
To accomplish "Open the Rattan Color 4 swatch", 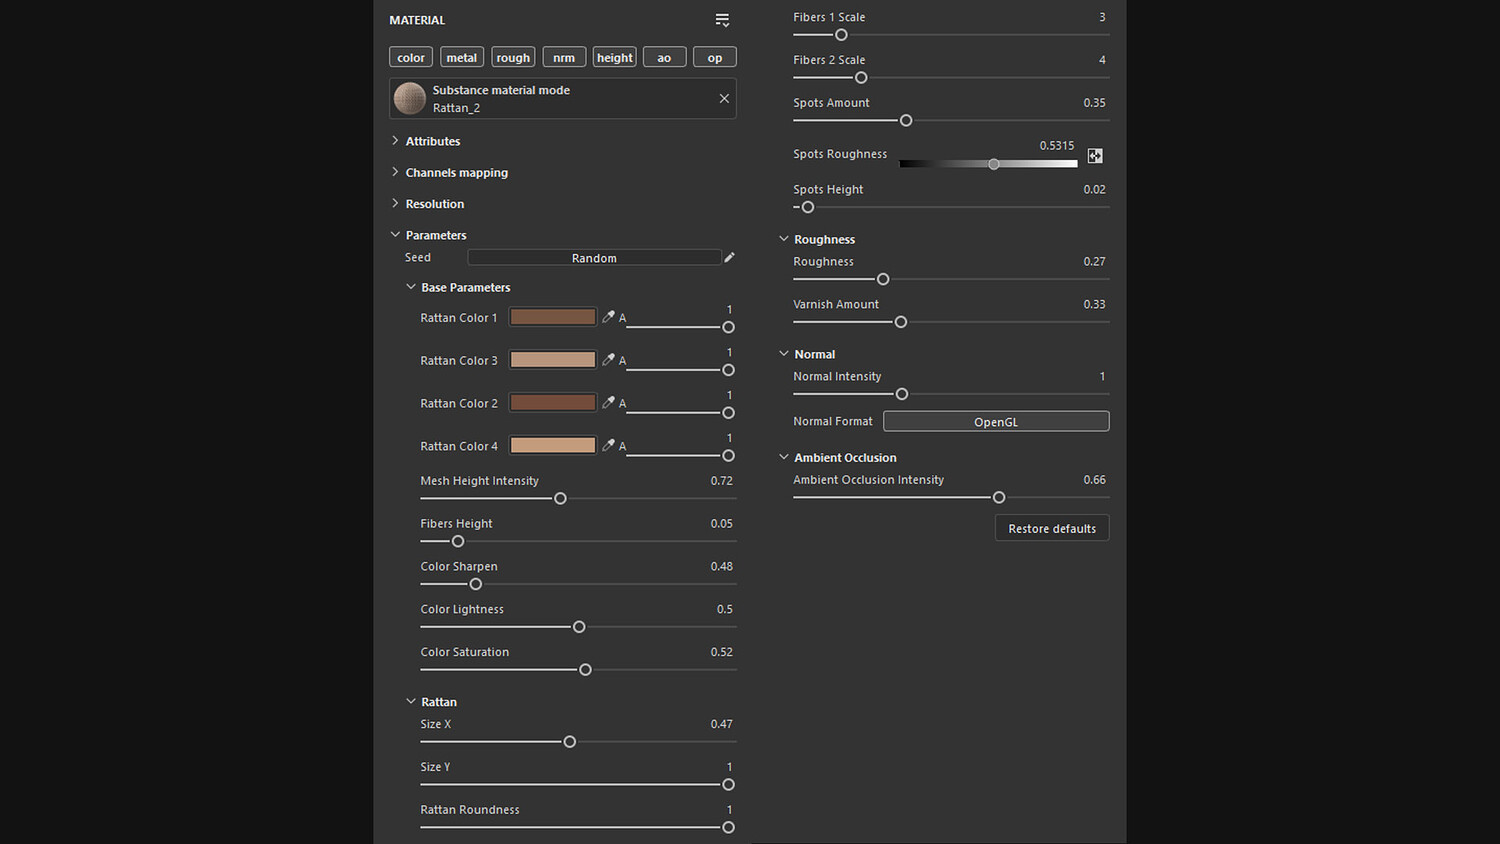I will tap(552, 446).
